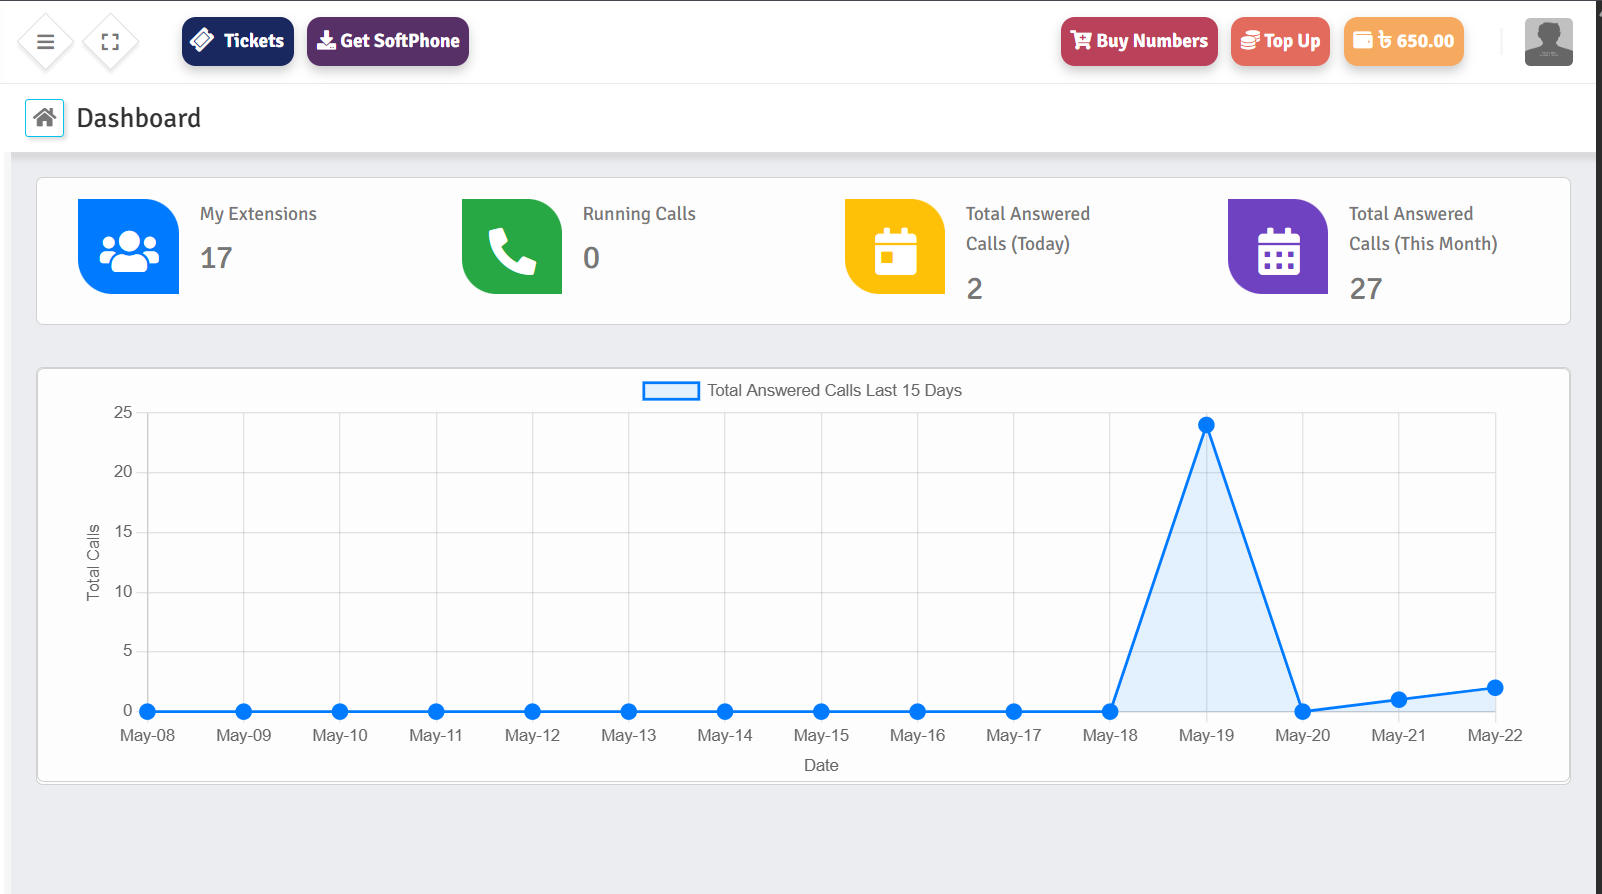
Task: Click the May-20 data point
Action: (x=1302, y=712)
